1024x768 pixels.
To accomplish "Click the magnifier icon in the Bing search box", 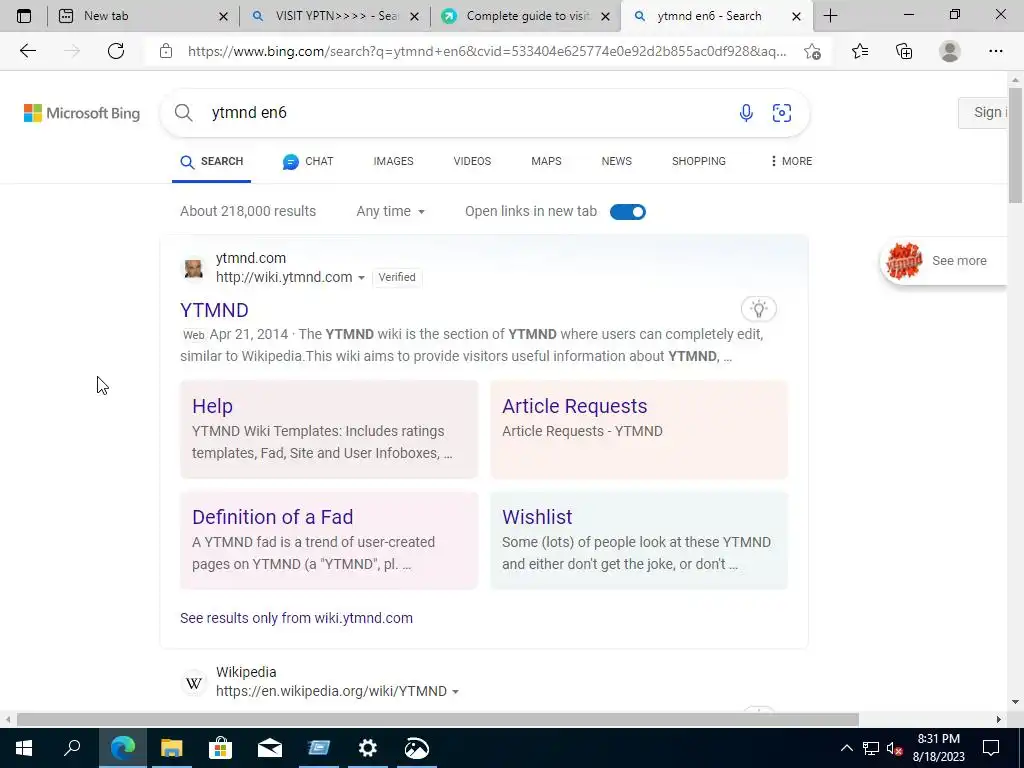I will click(x=184, y=113).
